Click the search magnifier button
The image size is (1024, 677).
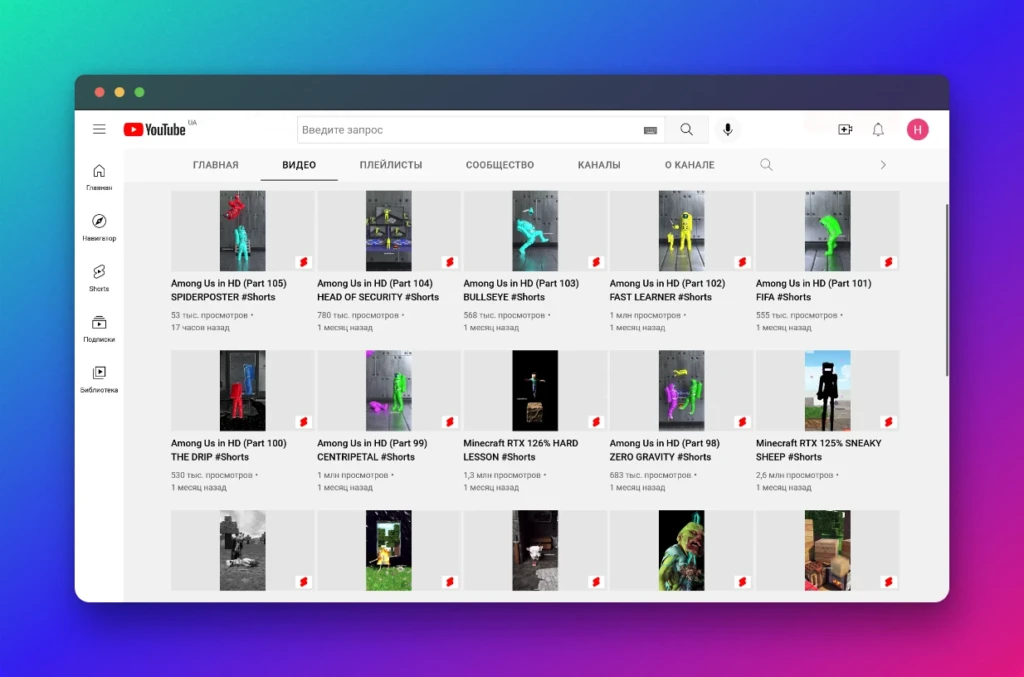[x=686, y=129]
